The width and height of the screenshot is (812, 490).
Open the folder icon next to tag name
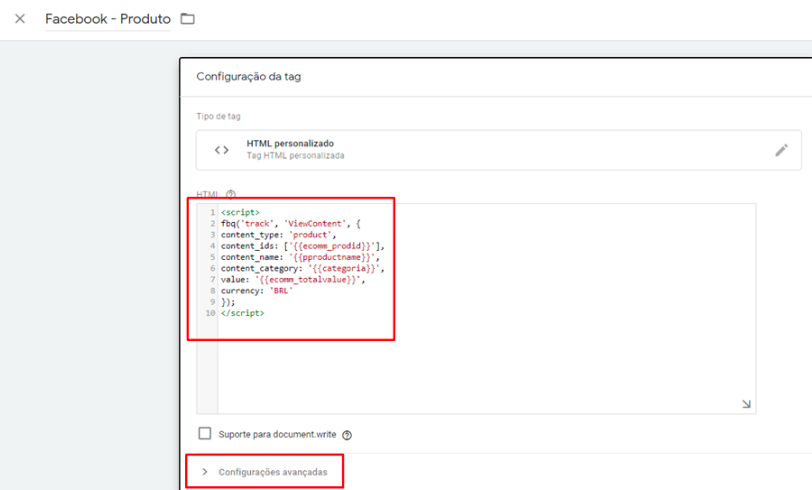pos(187,19)
